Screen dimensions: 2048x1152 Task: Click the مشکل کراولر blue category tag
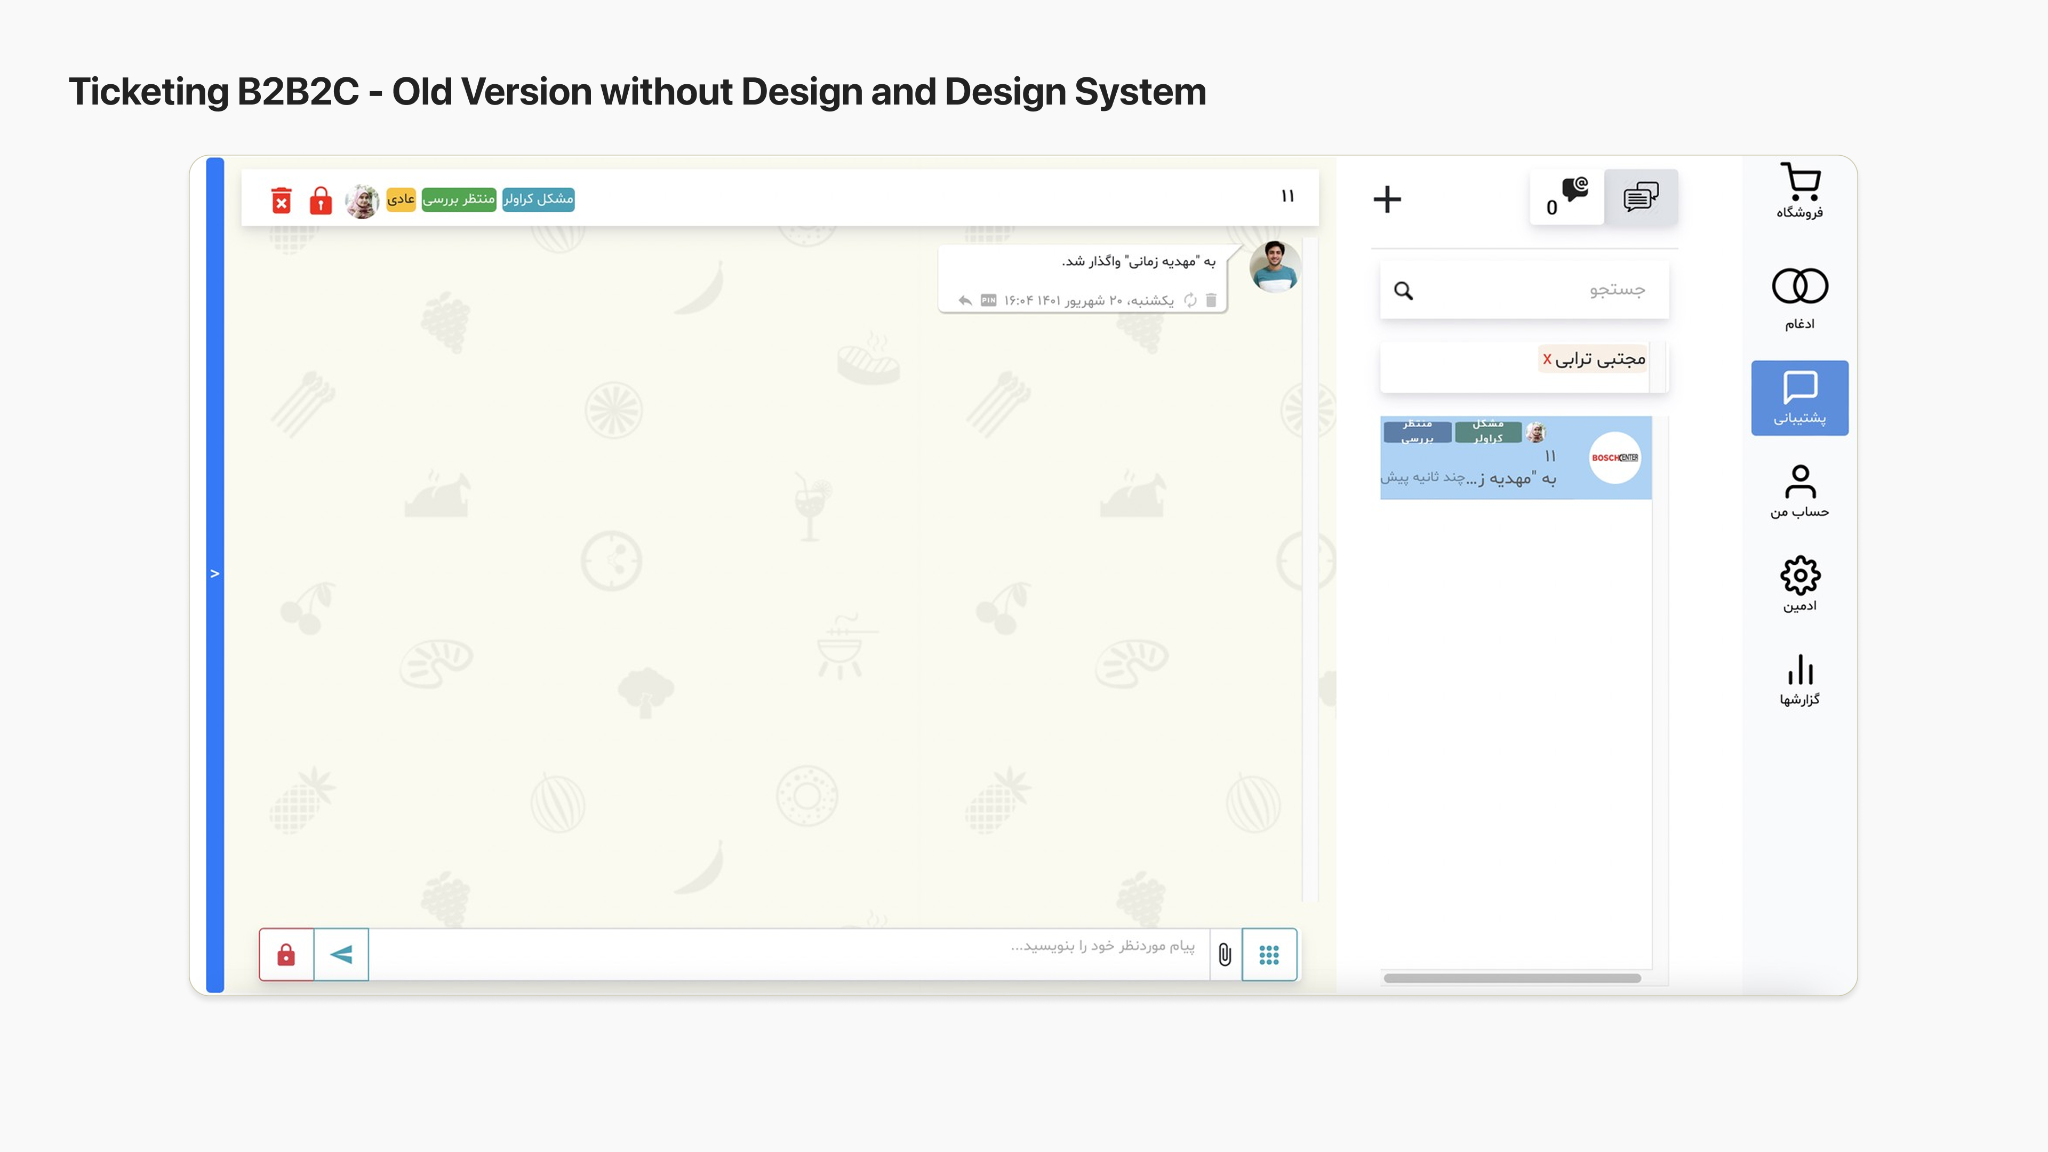coord(538,199)
